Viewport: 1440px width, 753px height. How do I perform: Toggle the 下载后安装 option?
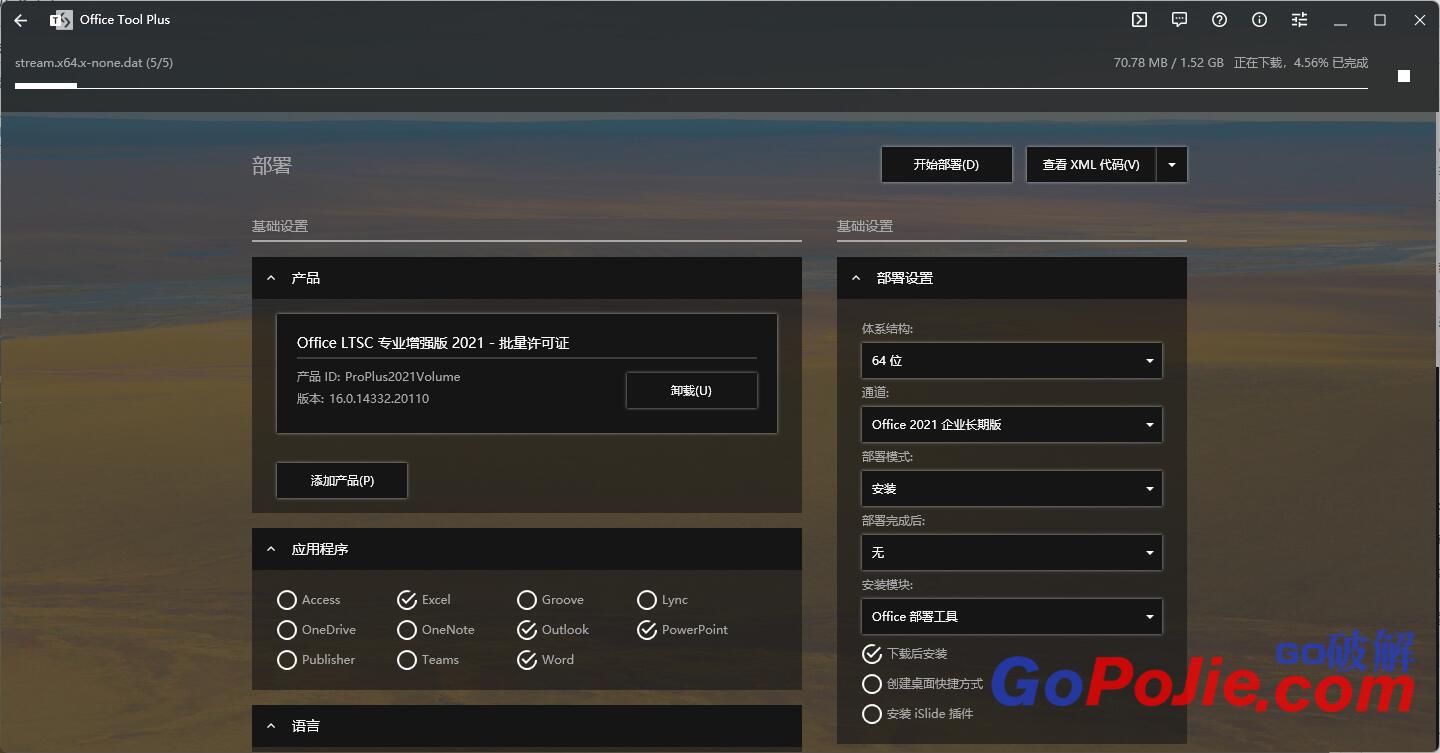pos(904,654)
